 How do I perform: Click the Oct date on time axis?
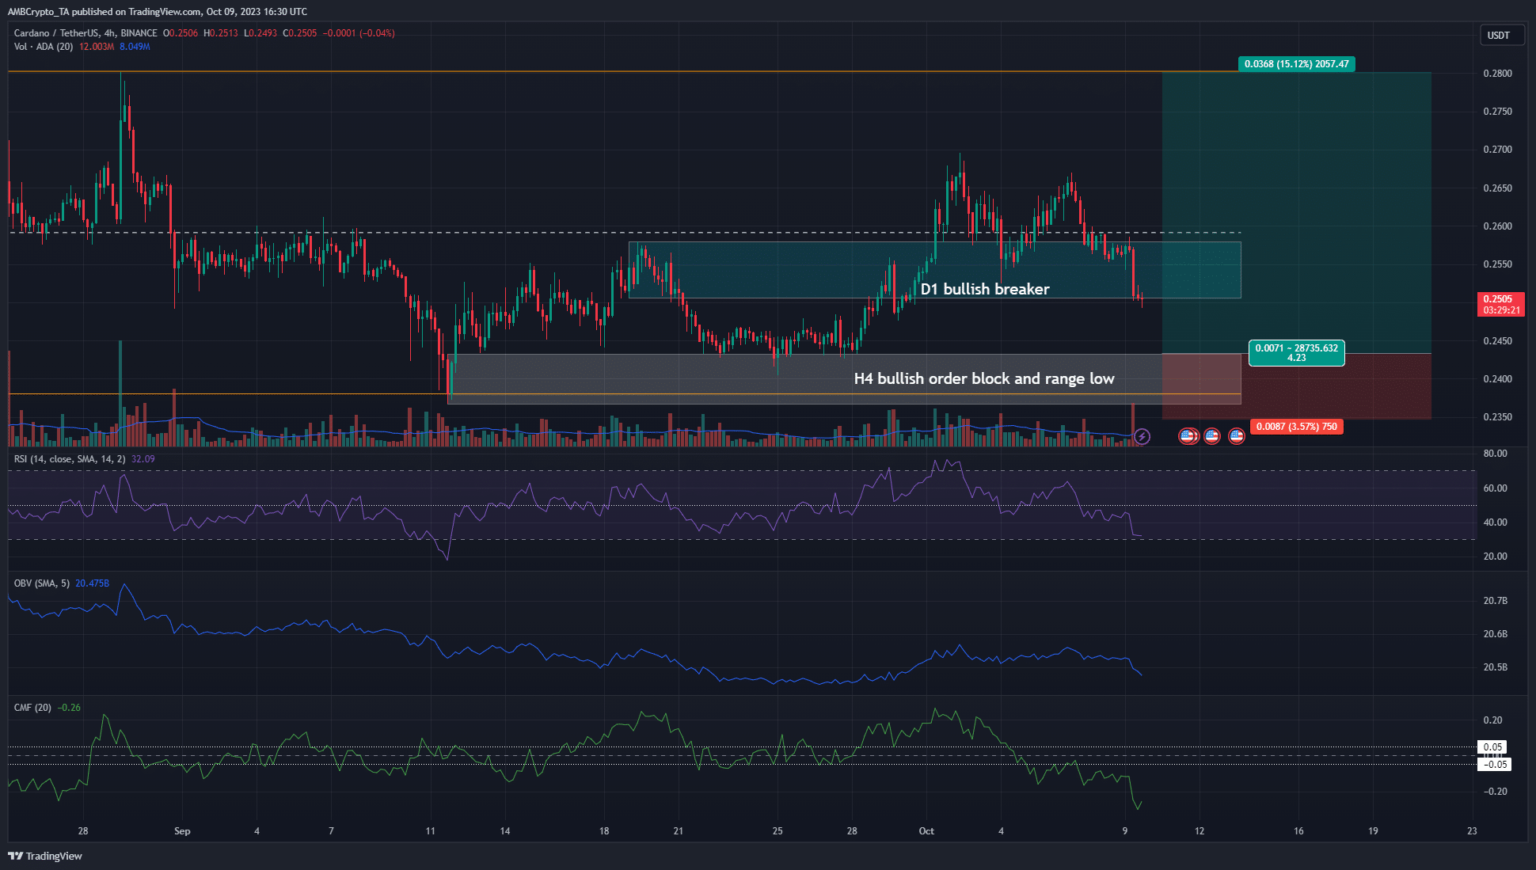coord(926,831)
